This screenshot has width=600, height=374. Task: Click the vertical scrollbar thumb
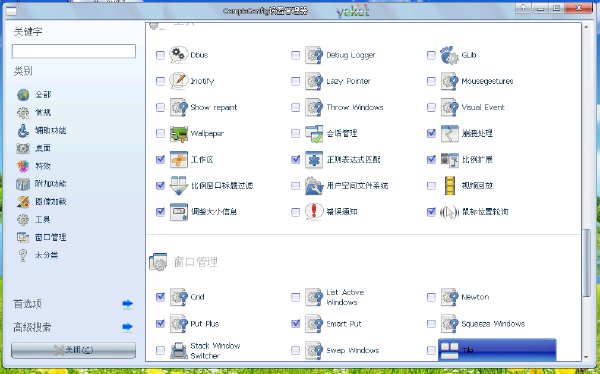[x=586, y=263]
